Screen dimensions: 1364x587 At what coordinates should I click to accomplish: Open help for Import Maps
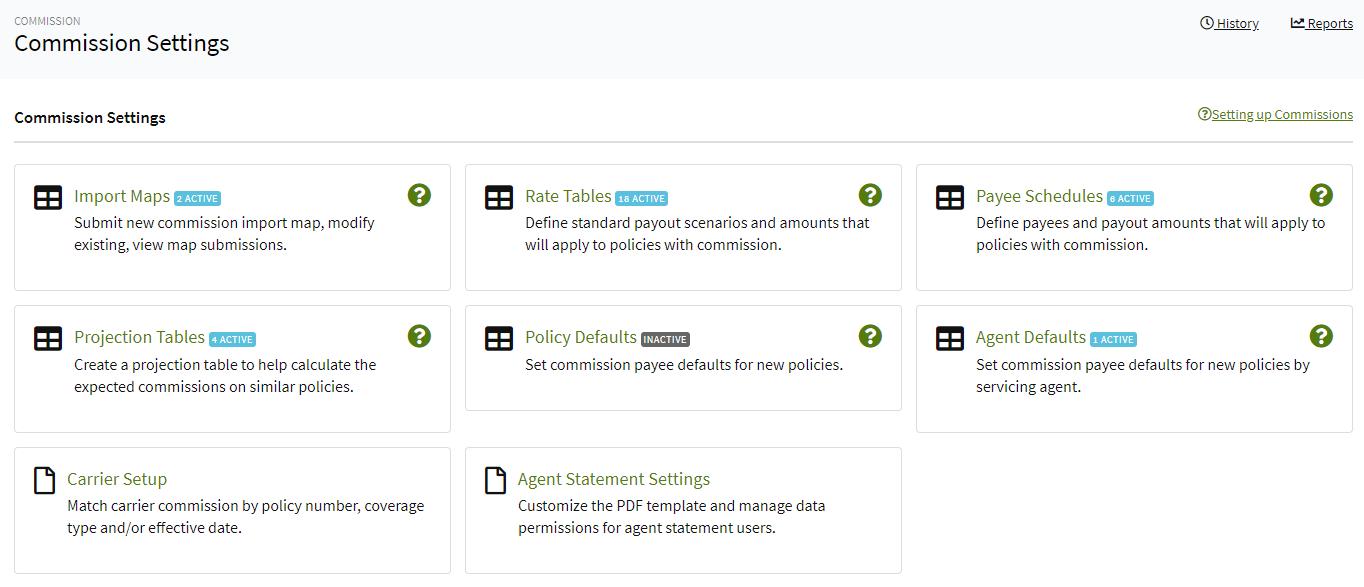pos(419,195)
